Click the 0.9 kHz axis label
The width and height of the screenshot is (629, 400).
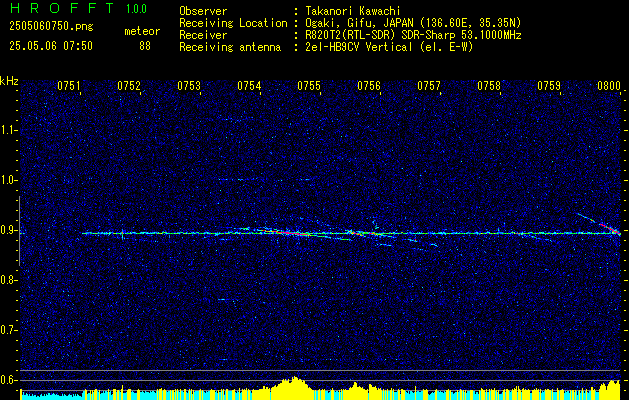(8, 230)
